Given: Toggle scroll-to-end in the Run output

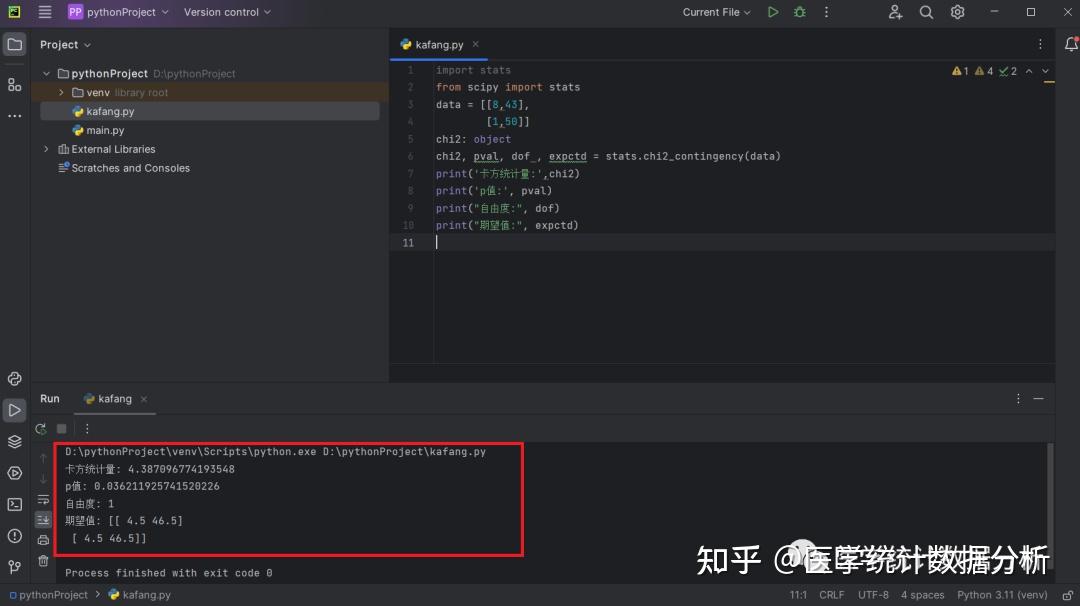Looking at the screenshot, I should coord(43,519).
